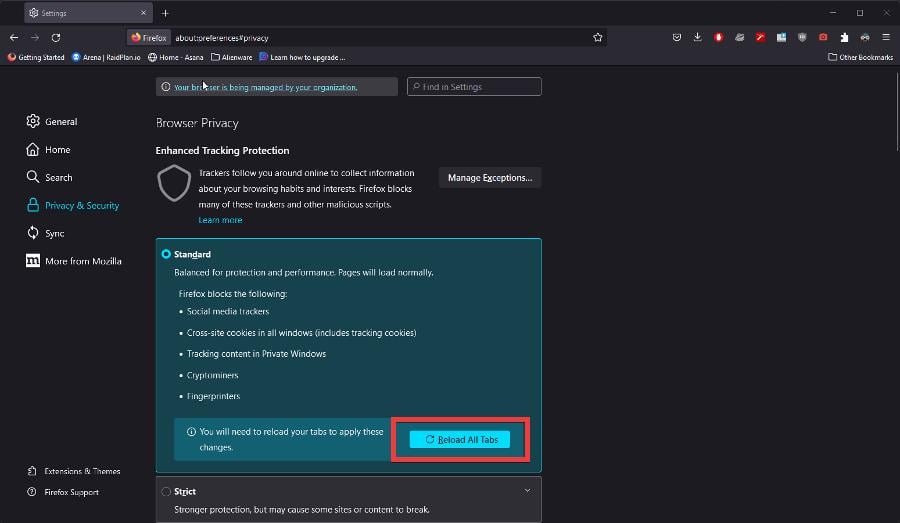The image size is (900, 523).
Task: Open Firefox Support link
Action: click(63, 492)
